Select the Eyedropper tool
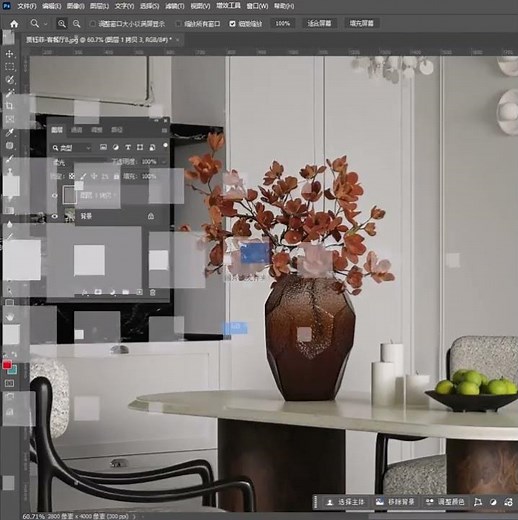Viewport: 518px width, 520px height. click(10, 132)
